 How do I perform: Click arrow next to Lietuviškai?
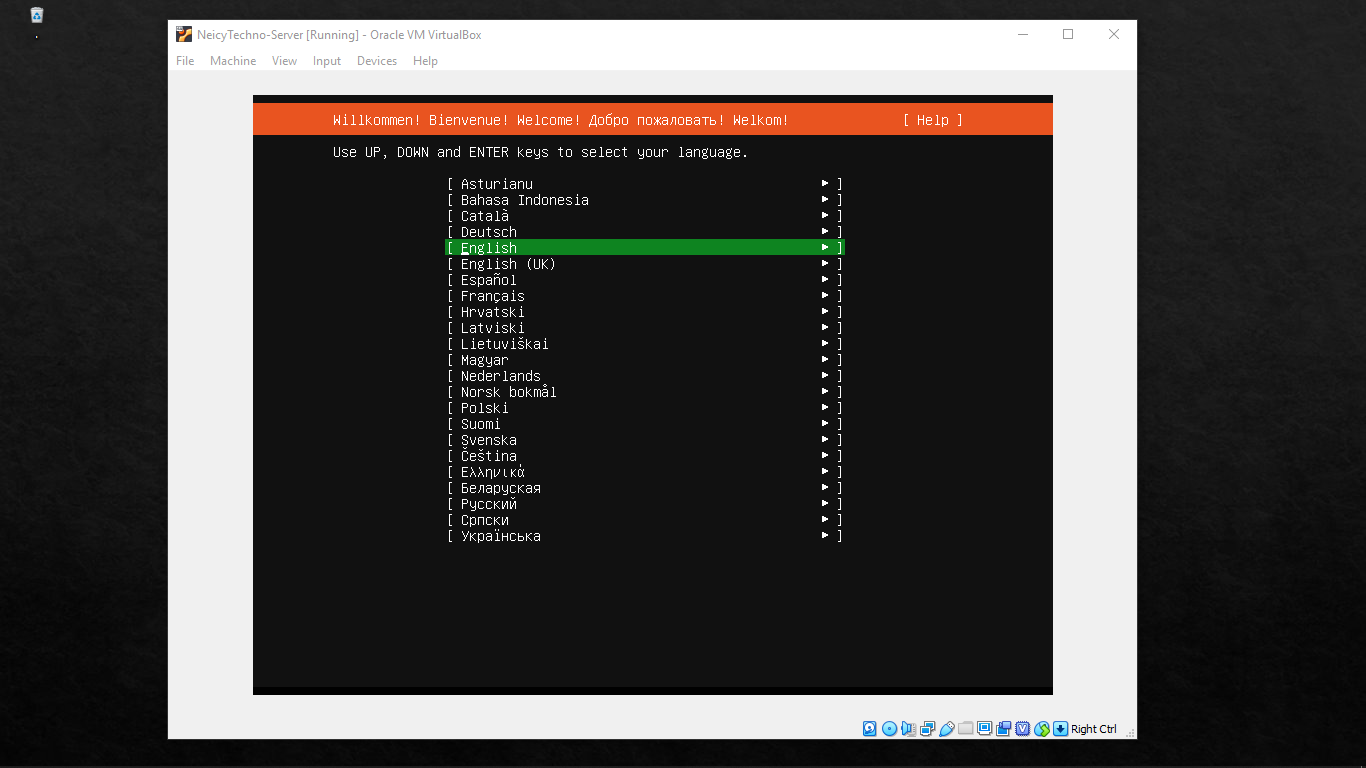825,344
